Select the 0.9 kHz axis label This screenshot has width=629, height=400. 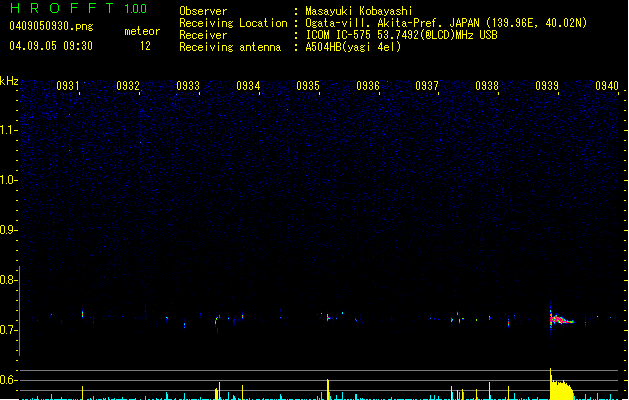point(8,230)
